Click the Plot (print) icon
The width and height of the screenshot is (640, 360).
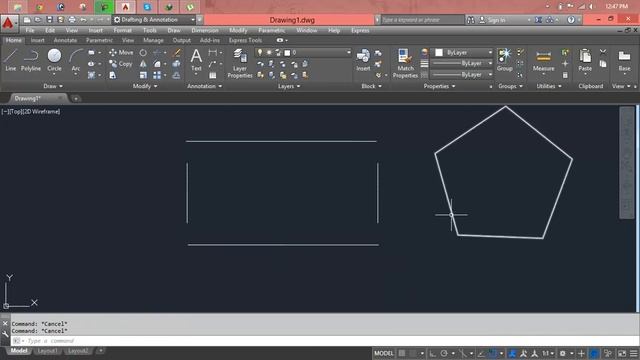click(x=72, y=20)
